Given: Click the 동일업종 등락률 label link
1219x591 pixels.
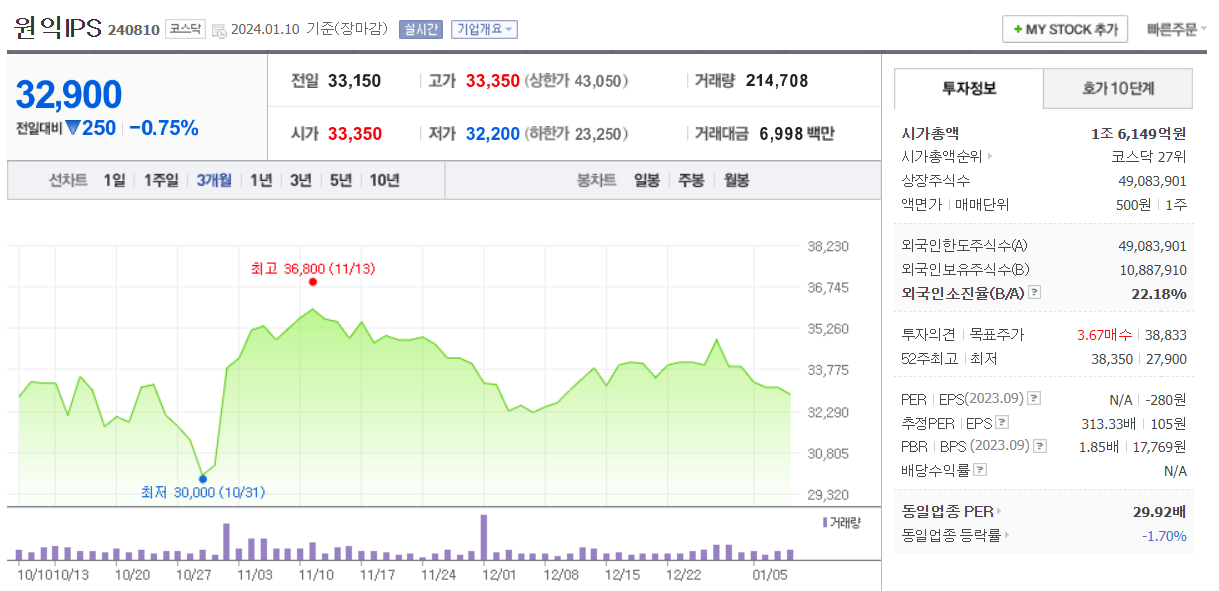Looking at the screenshot, I should click(x=951, y=535).
